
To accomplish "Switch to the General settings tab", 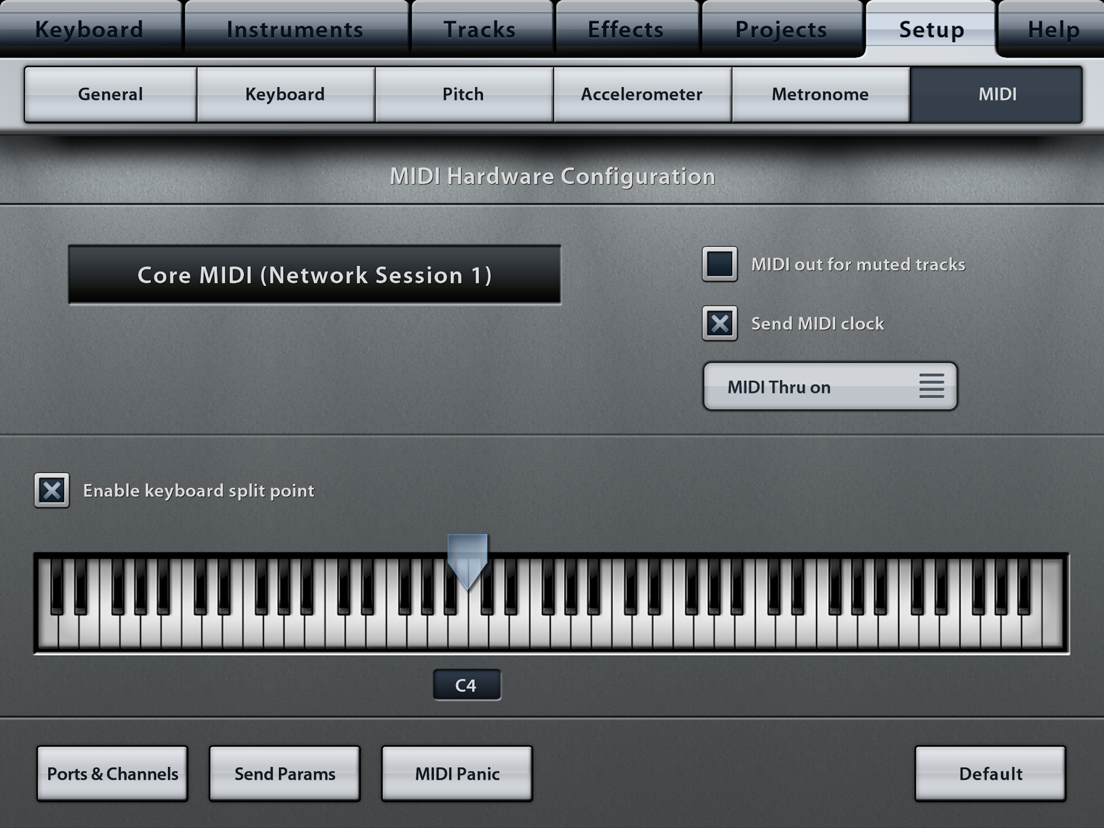I will pos(109,93).
